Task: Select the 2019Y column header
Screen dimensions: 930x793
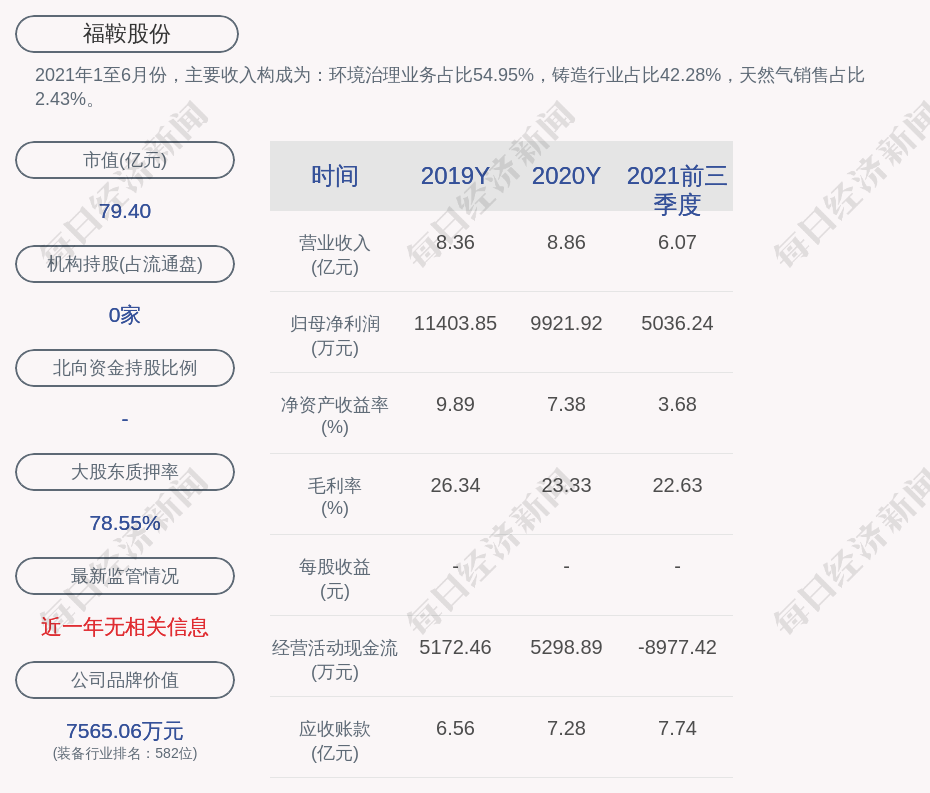Action: tap(455, 176)
